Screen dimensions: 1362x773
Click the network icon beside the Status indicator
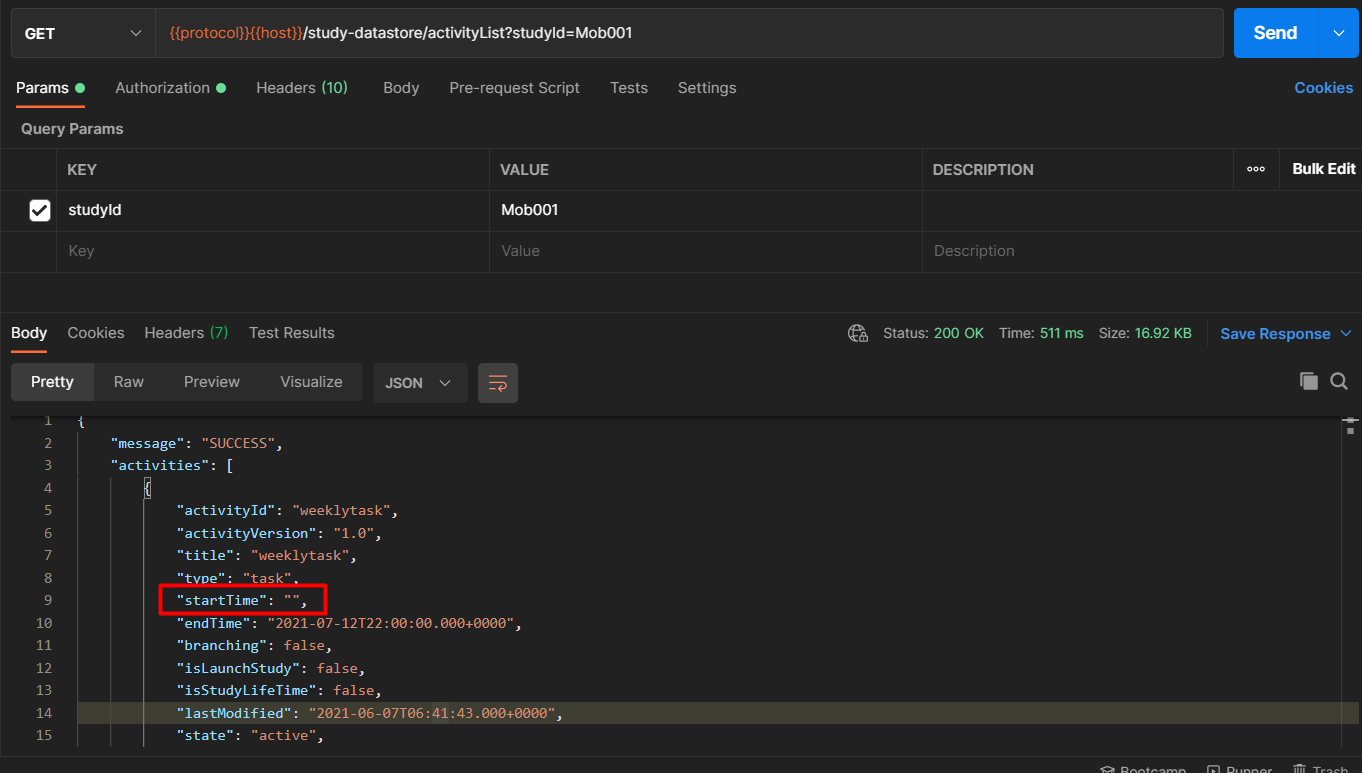858,333
